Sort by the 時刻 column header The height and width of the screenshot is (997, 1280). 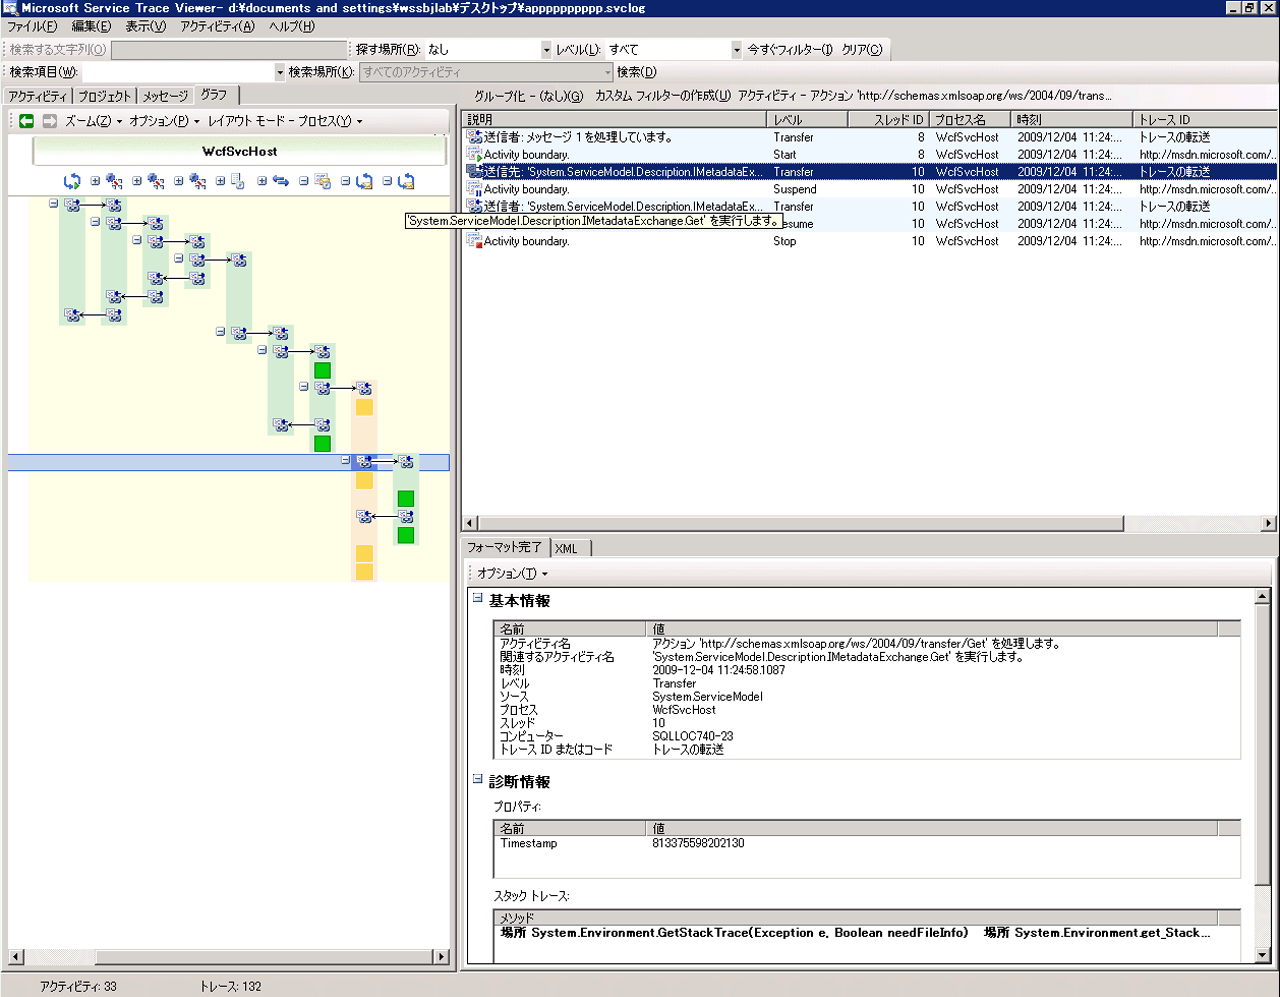tap(1072, 120)
